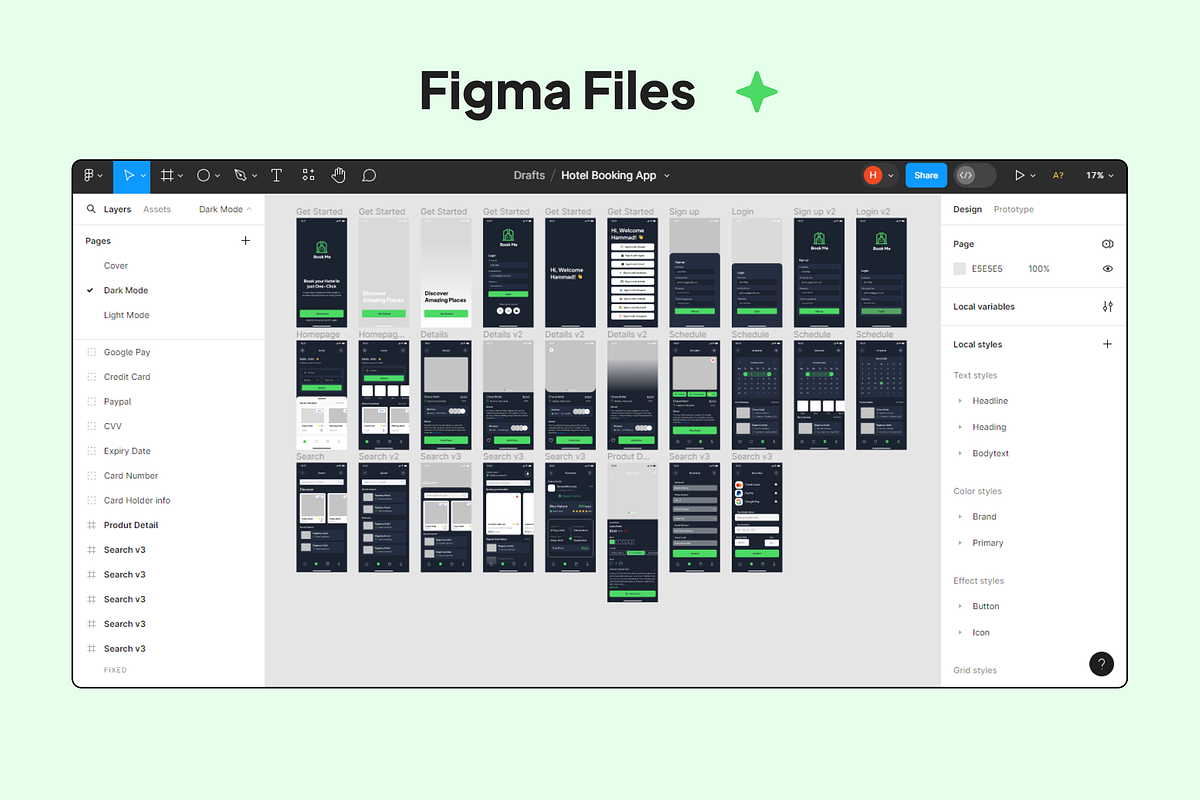
Task: Click the 100% opacity field
Action: (x=1039, y=269)
